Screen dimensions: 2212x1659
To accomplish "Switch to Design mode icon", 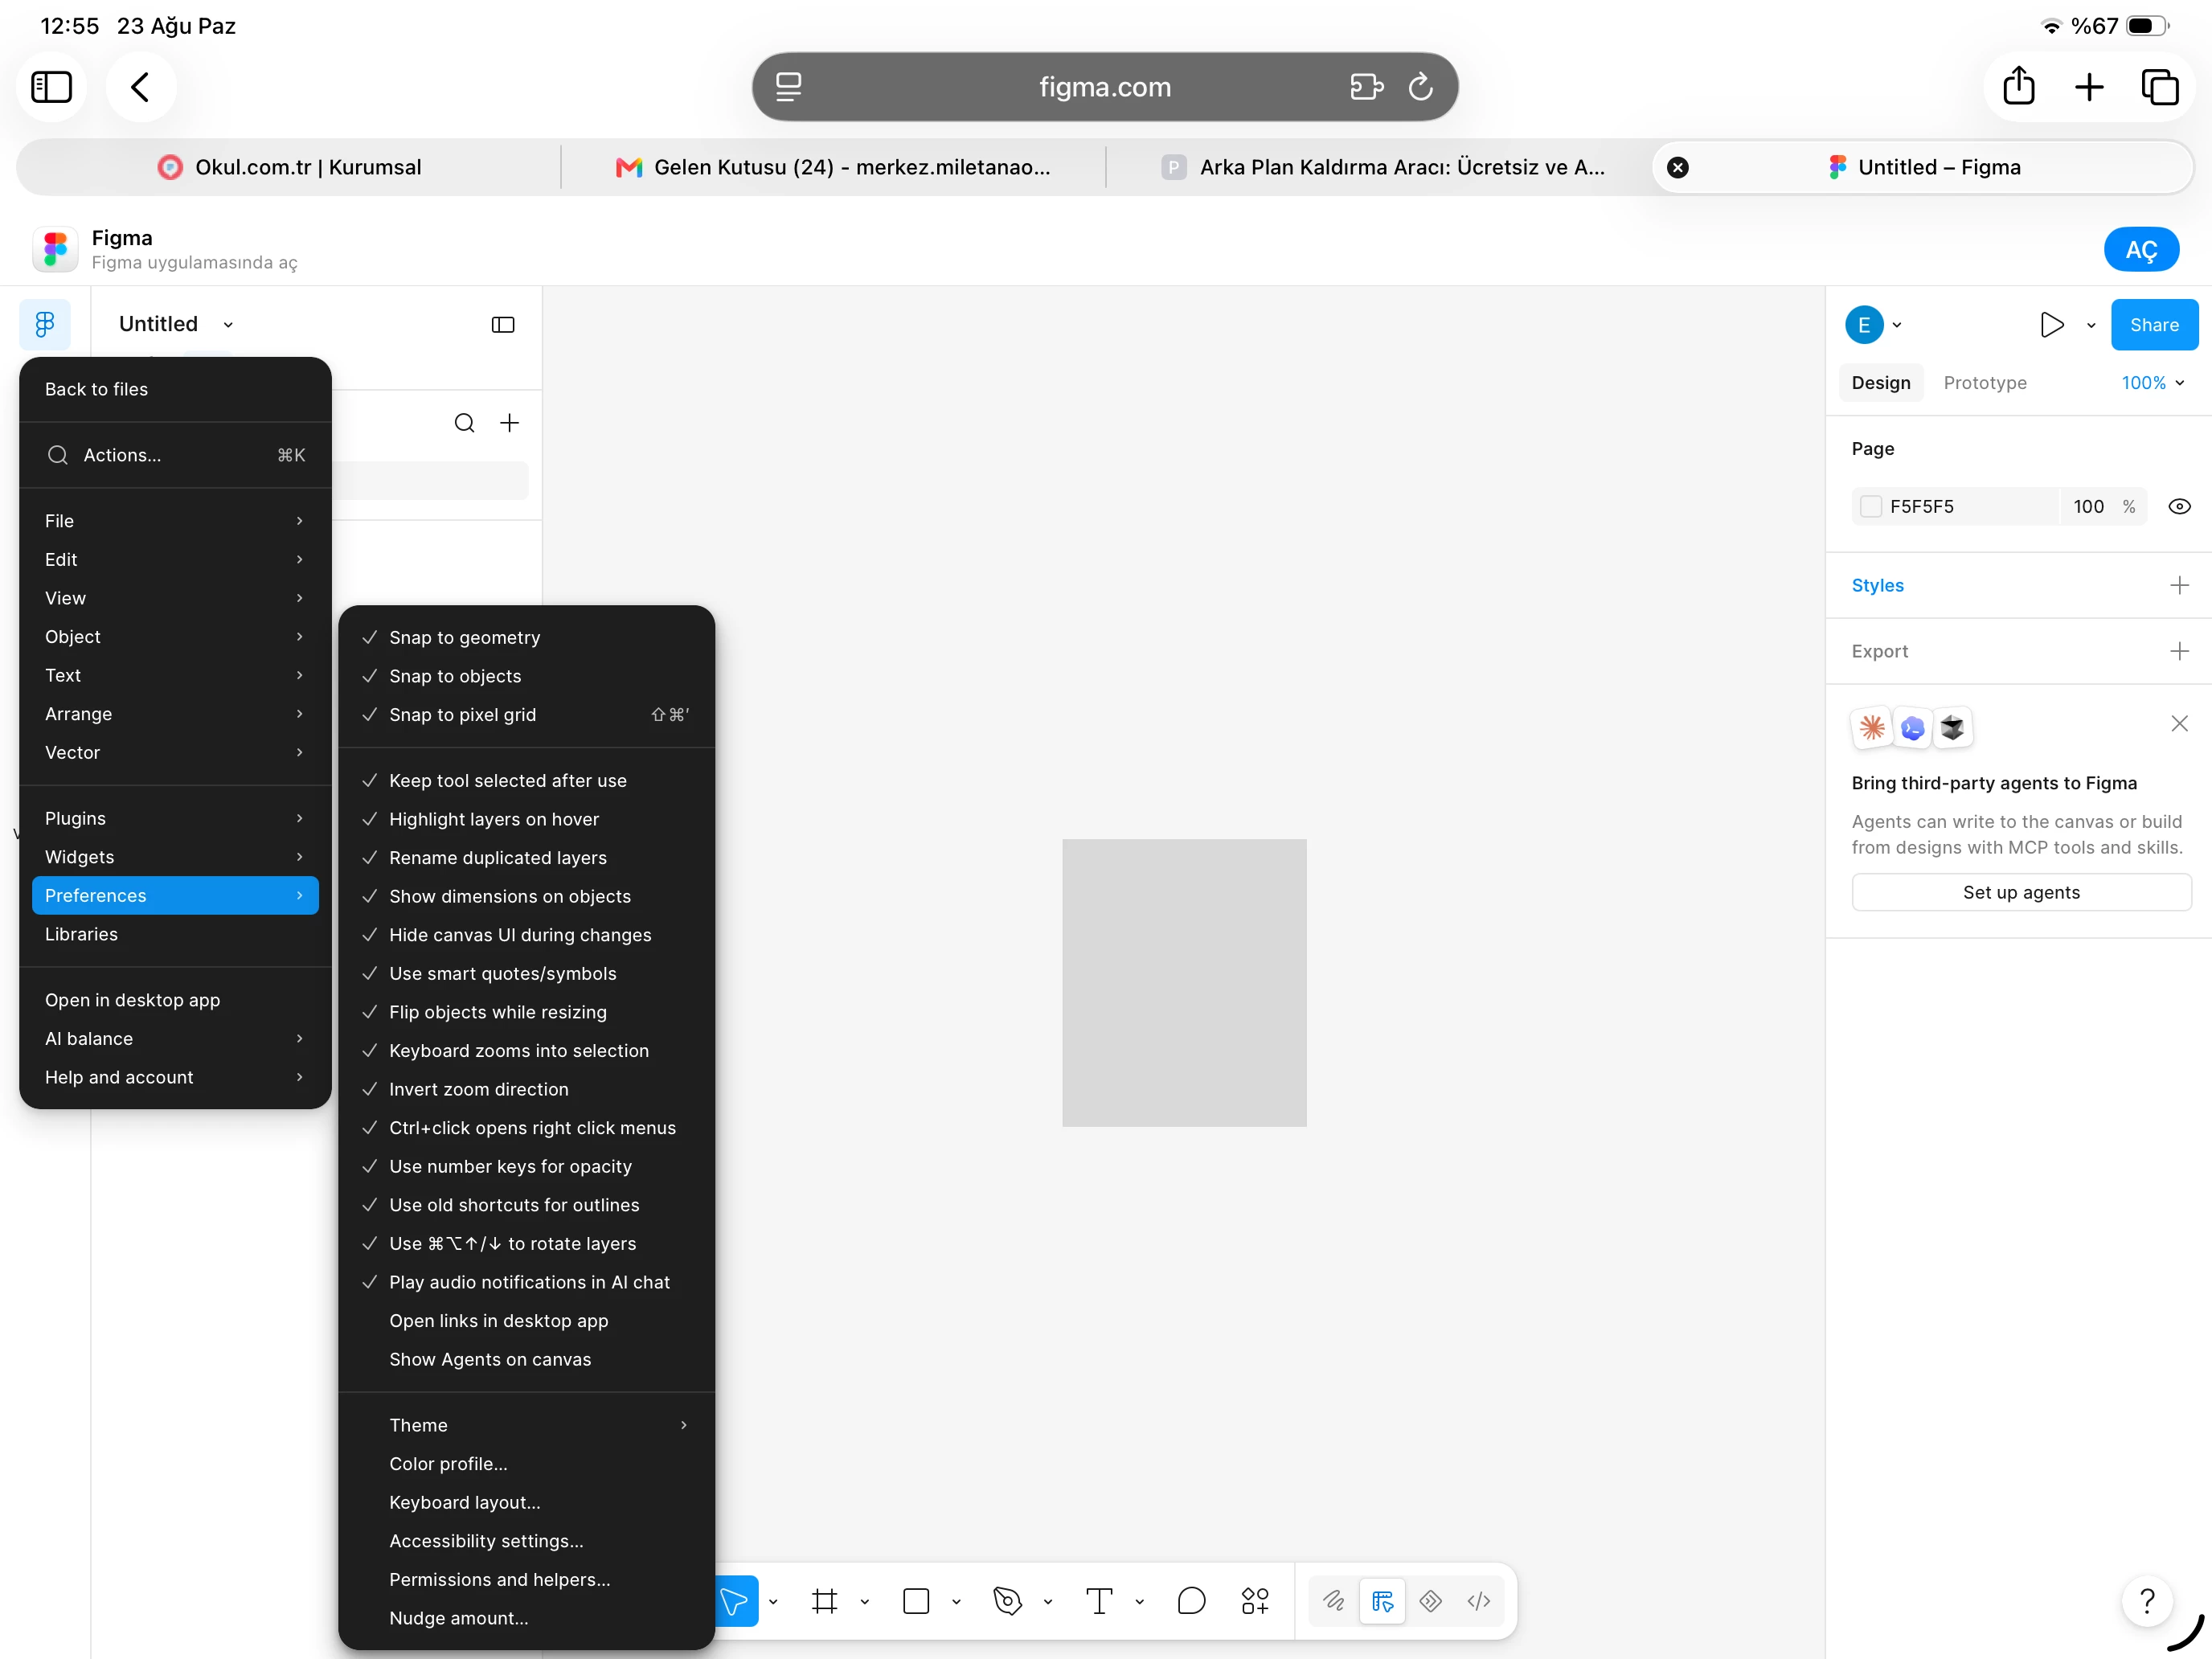I will pos(1383,1601).
